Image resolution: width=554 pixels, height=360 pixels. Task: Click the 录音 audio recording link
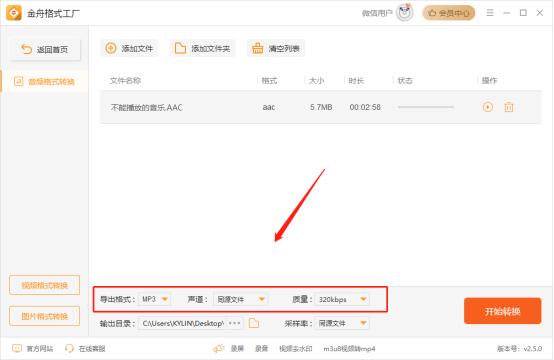261,349
